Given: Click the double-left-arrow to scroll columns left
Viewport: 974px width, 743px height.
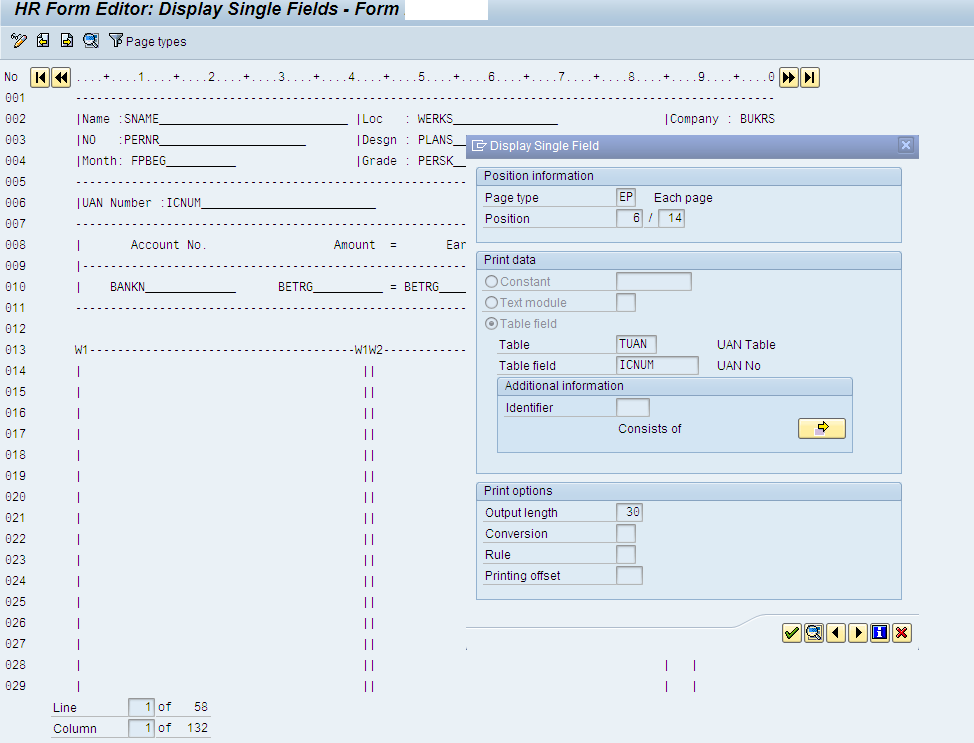Looking at the screenshot, I should click(x=61, y=77).
